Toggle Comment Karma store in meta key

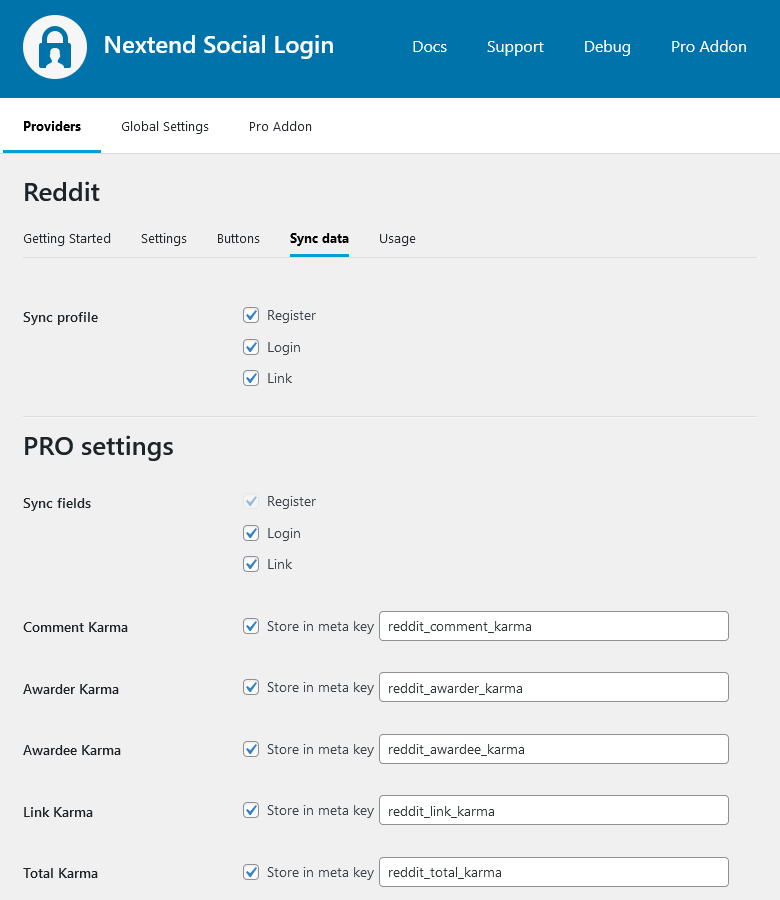(251, 627)
